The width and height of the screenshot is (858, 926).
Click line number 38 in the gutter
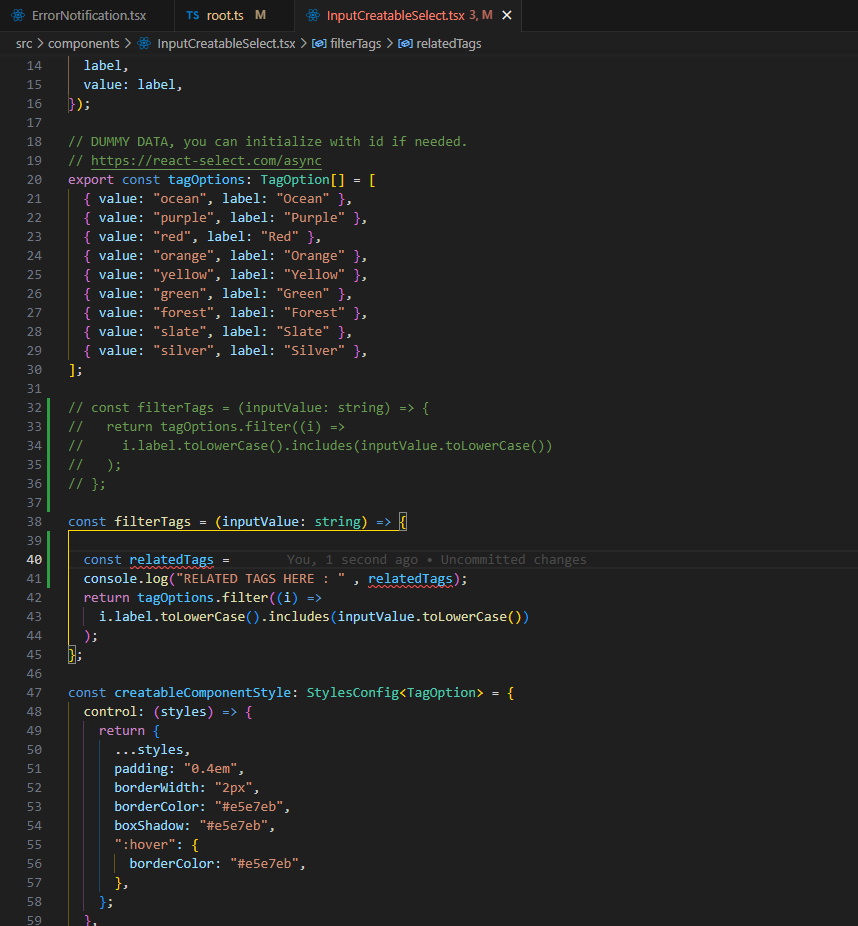tap(34, 521)
